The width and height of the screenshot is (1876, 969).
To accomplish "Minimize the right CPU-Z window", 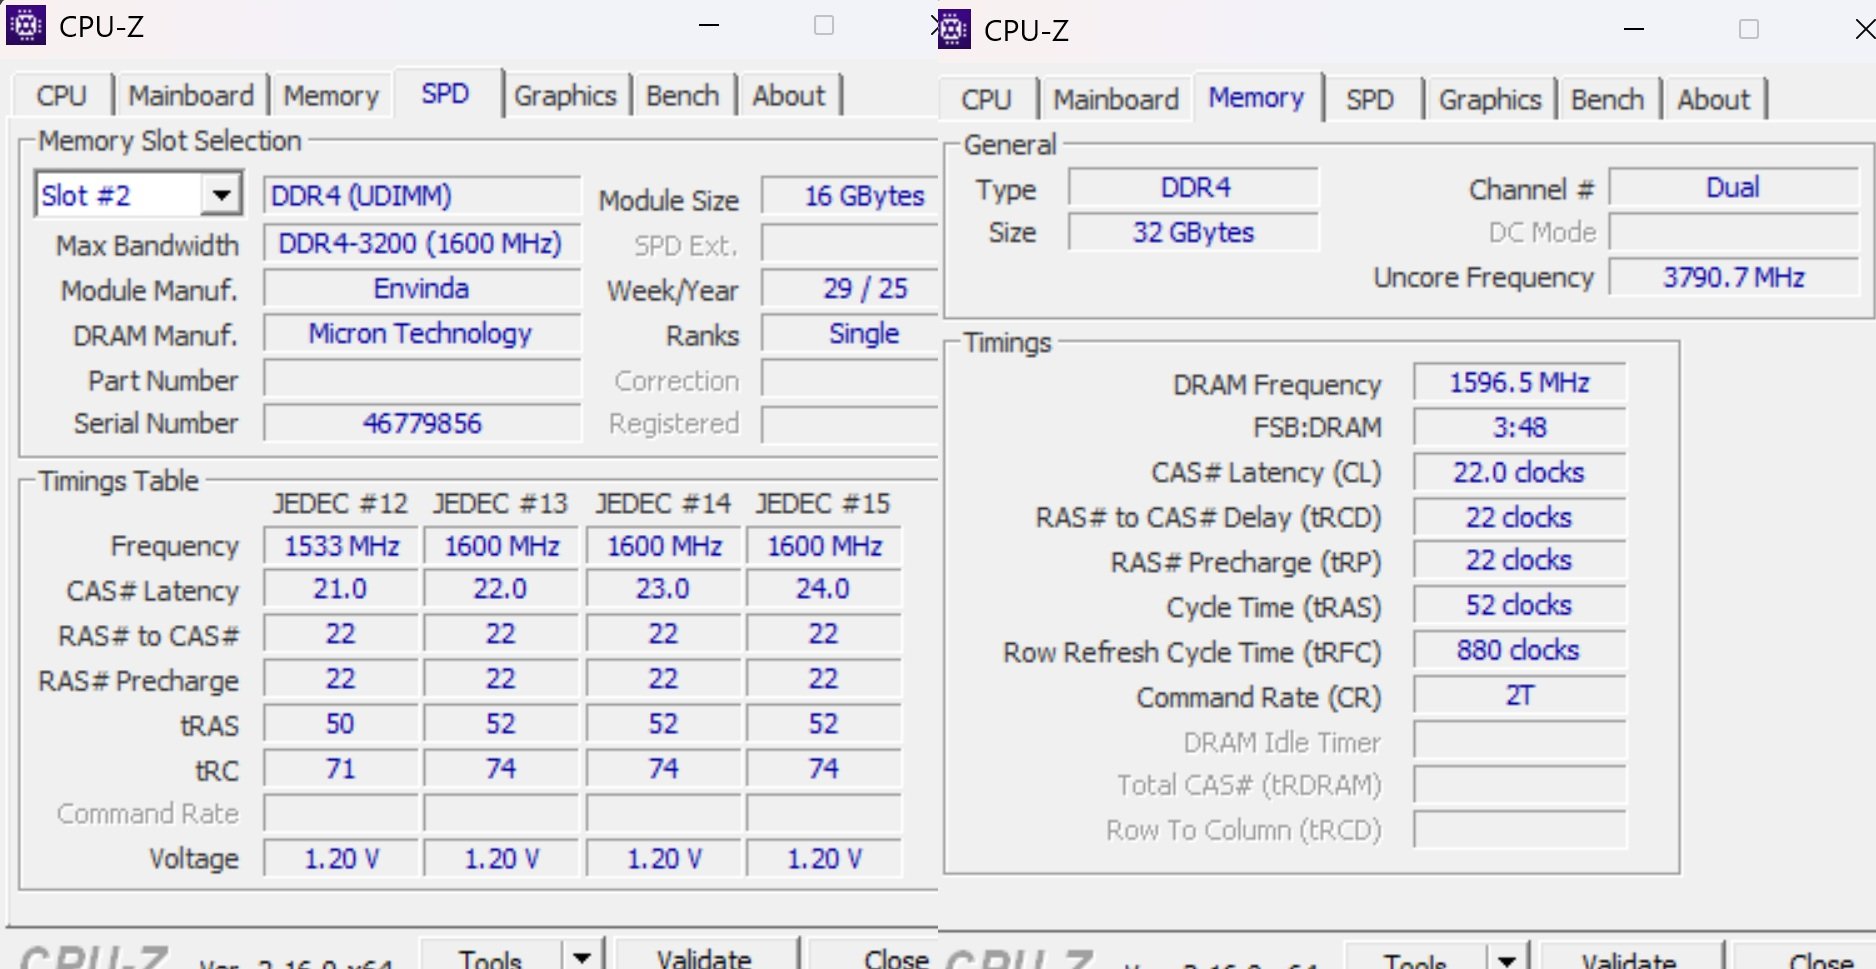I will point(1634,29).
